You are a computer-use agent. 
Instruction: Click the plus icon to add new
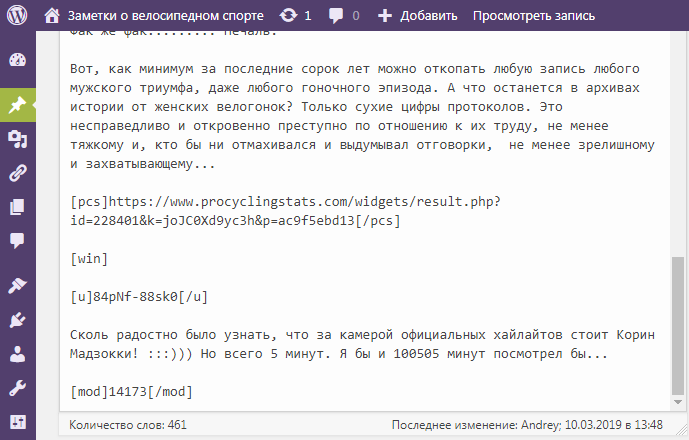click(384, 16)
